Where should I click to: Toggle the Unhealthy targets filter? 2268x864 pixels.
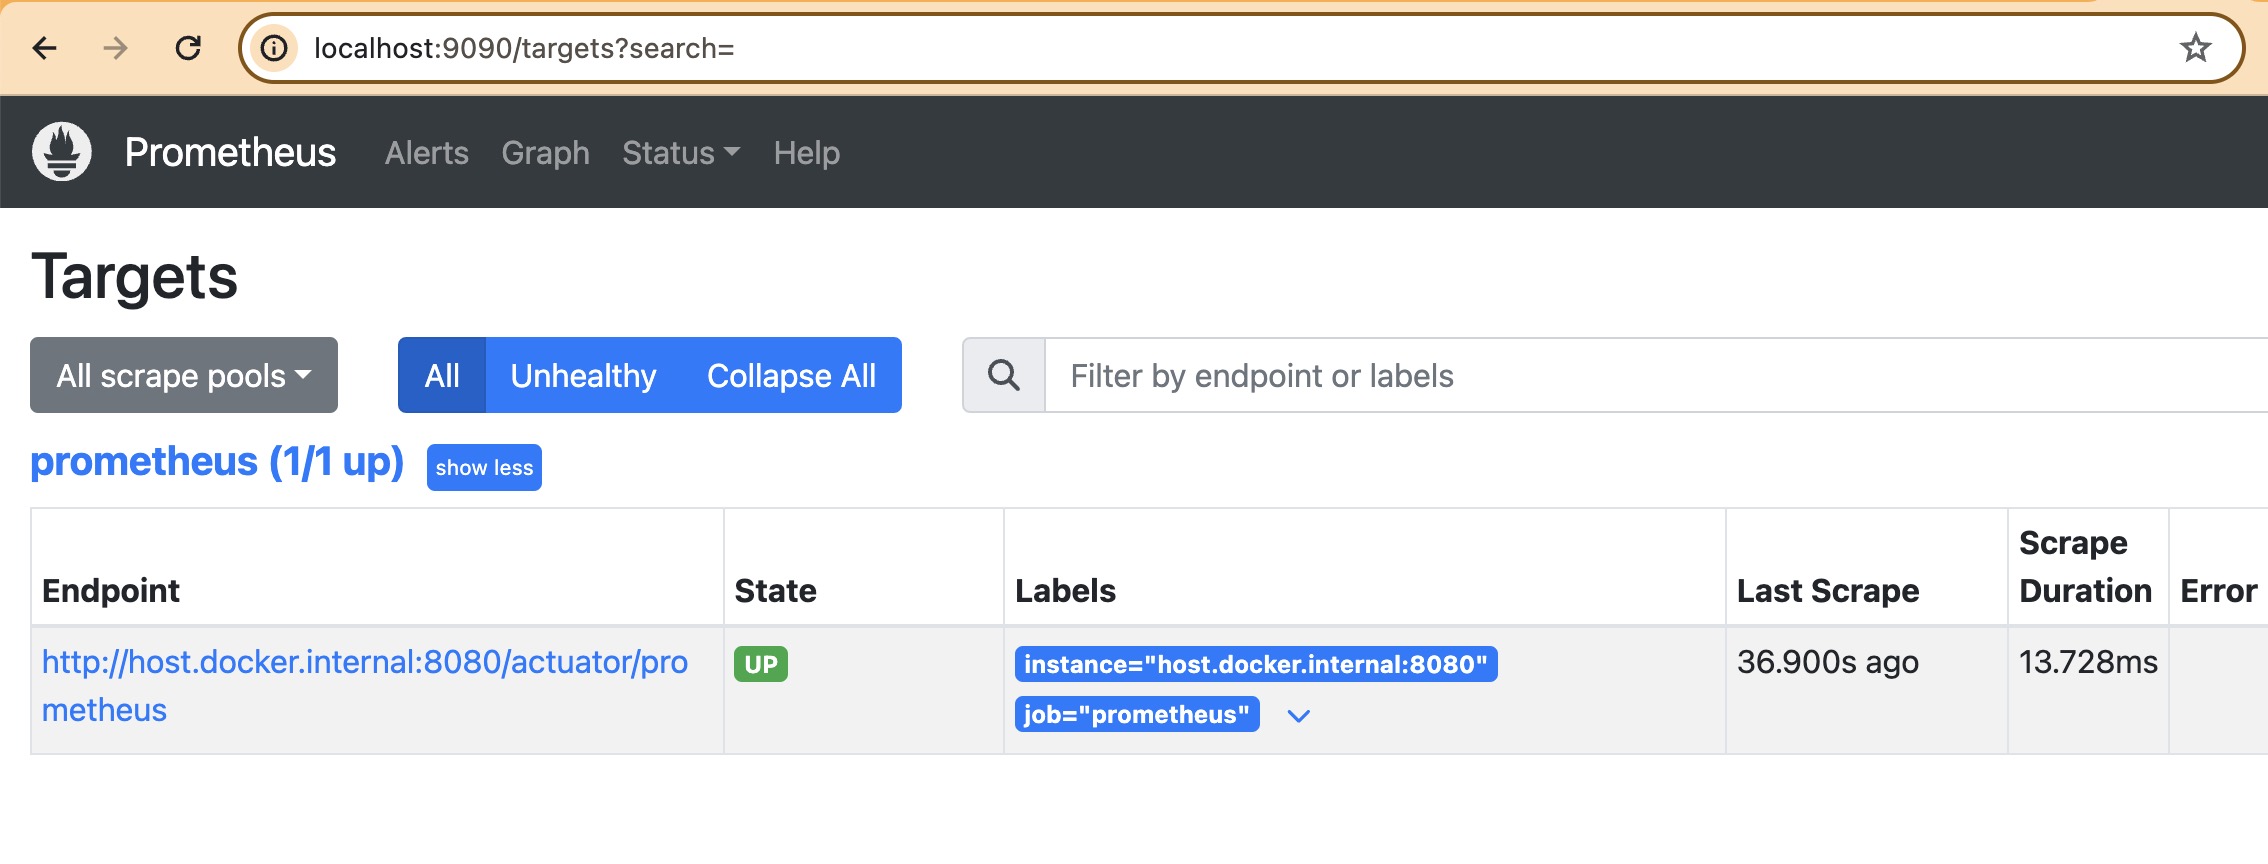(583, 376)
